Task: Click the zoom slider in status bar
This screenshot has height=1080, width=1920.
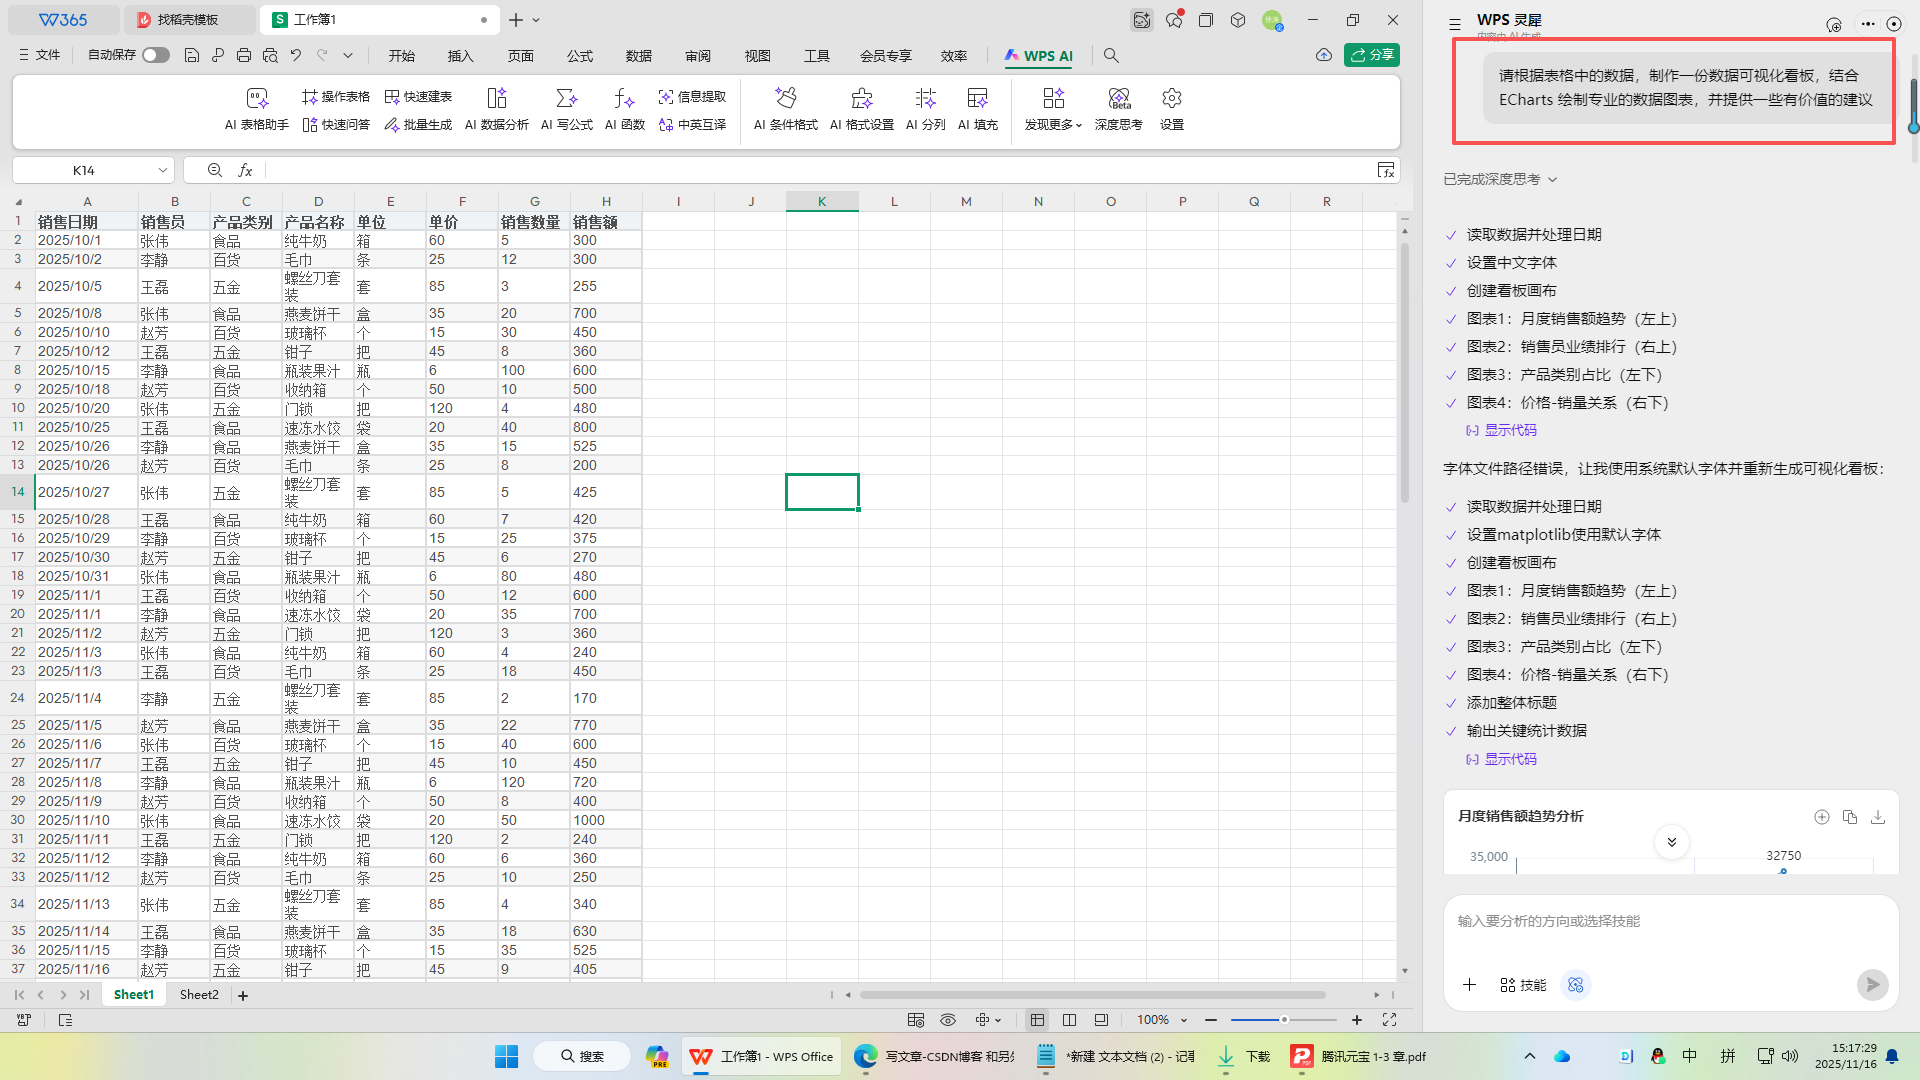Action: tap(1284, 1020)
